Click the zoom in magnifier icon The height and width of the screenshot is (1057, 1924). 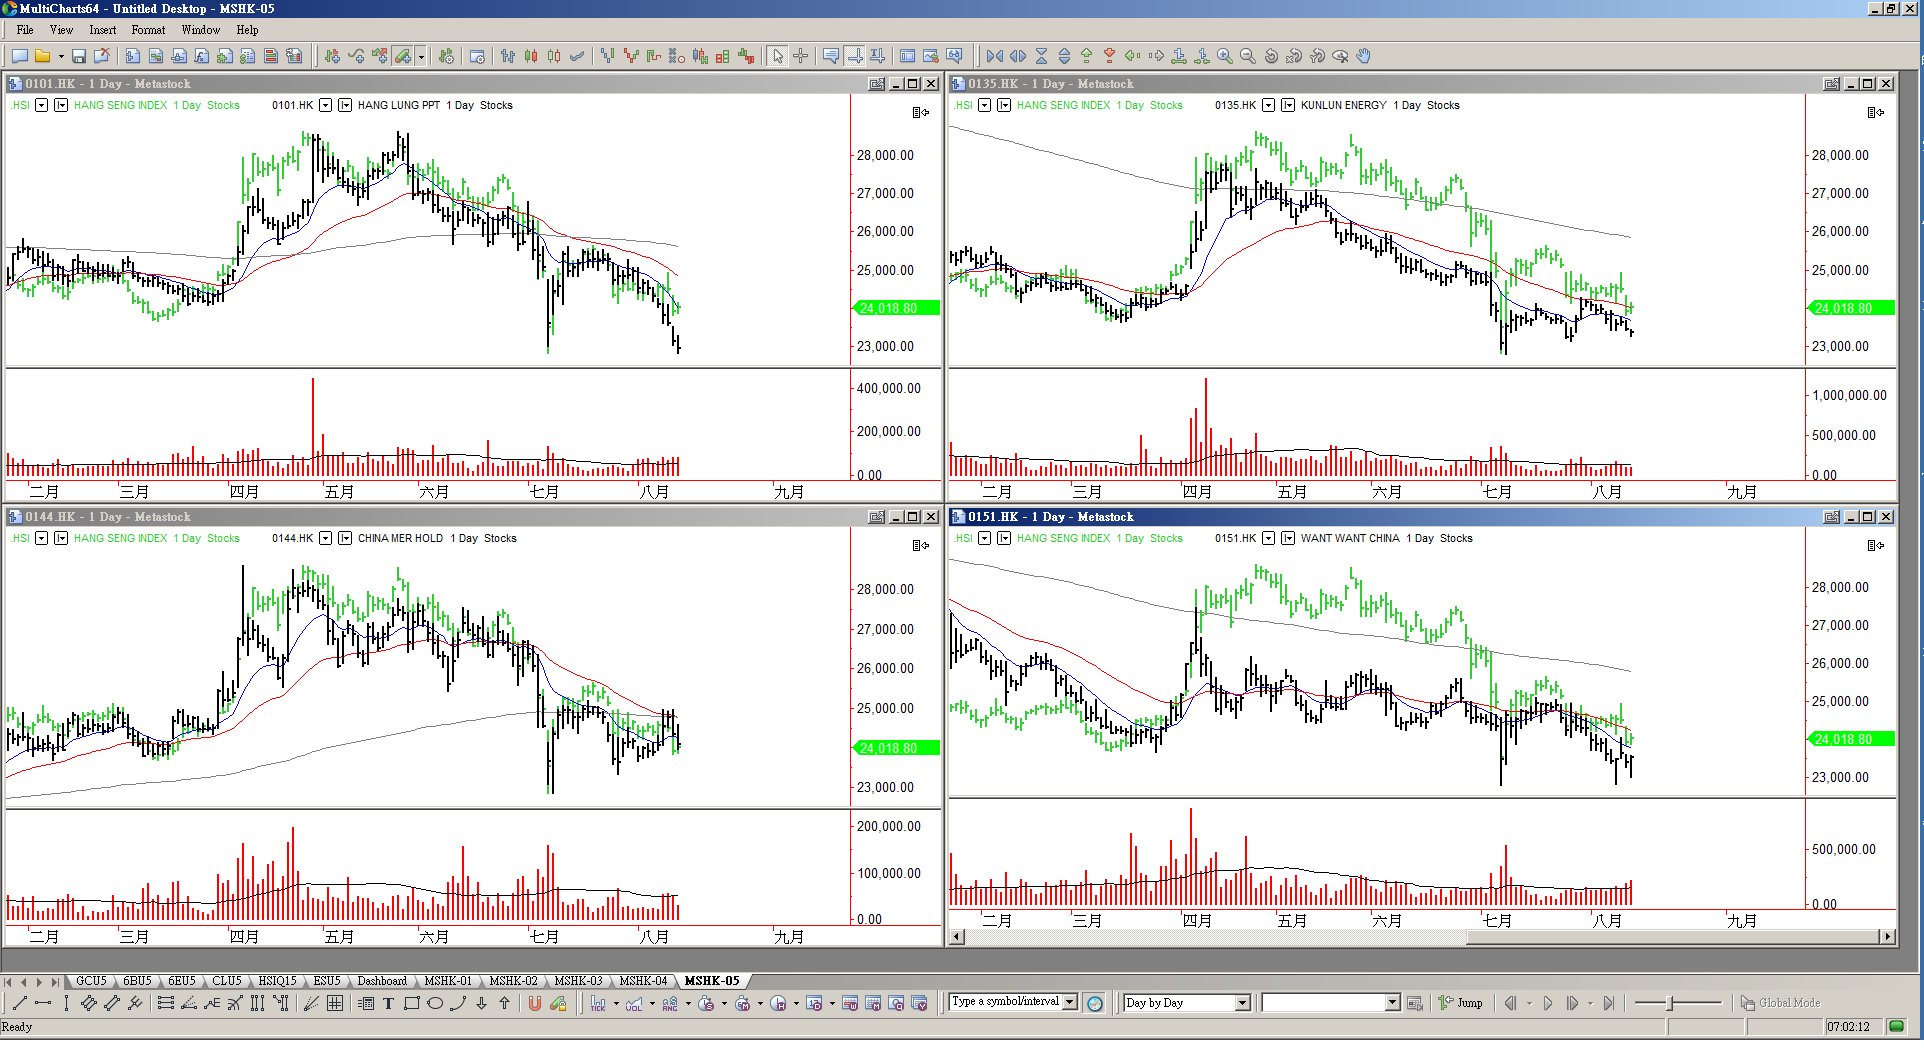[x=1224, y=57]
